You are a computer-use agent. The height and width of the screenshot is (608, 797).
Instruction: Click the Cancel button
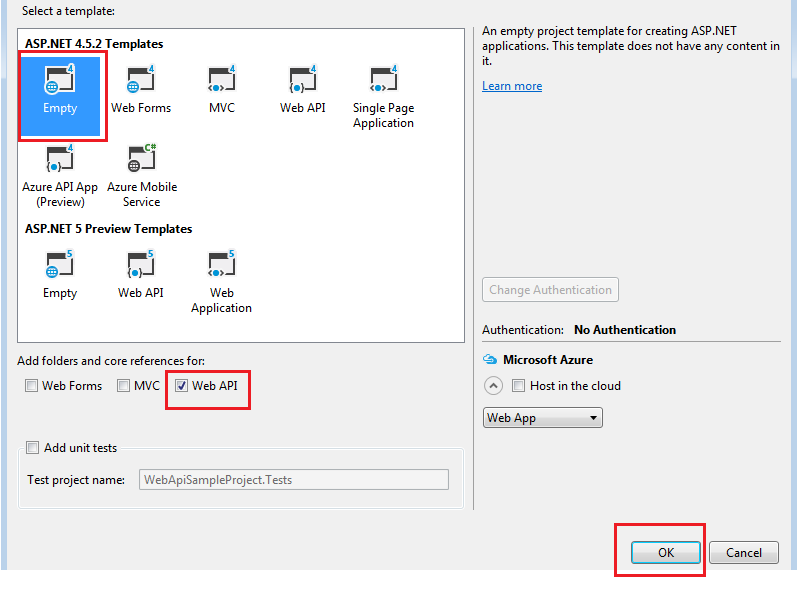click(x=744, y=553)
